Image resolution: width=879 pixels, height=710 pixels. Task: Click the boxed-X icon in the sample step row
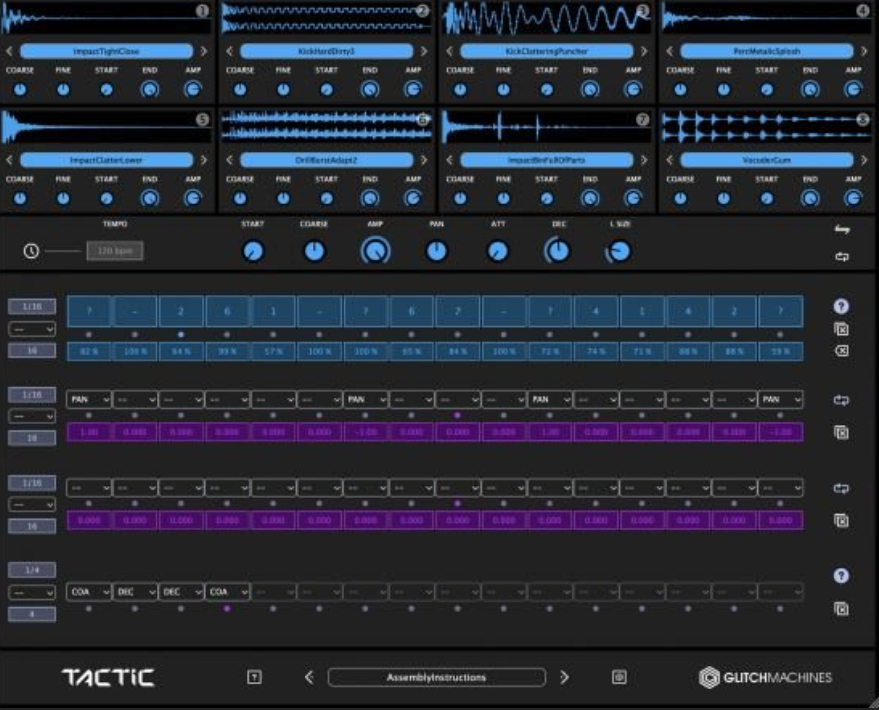click(841, 329)
